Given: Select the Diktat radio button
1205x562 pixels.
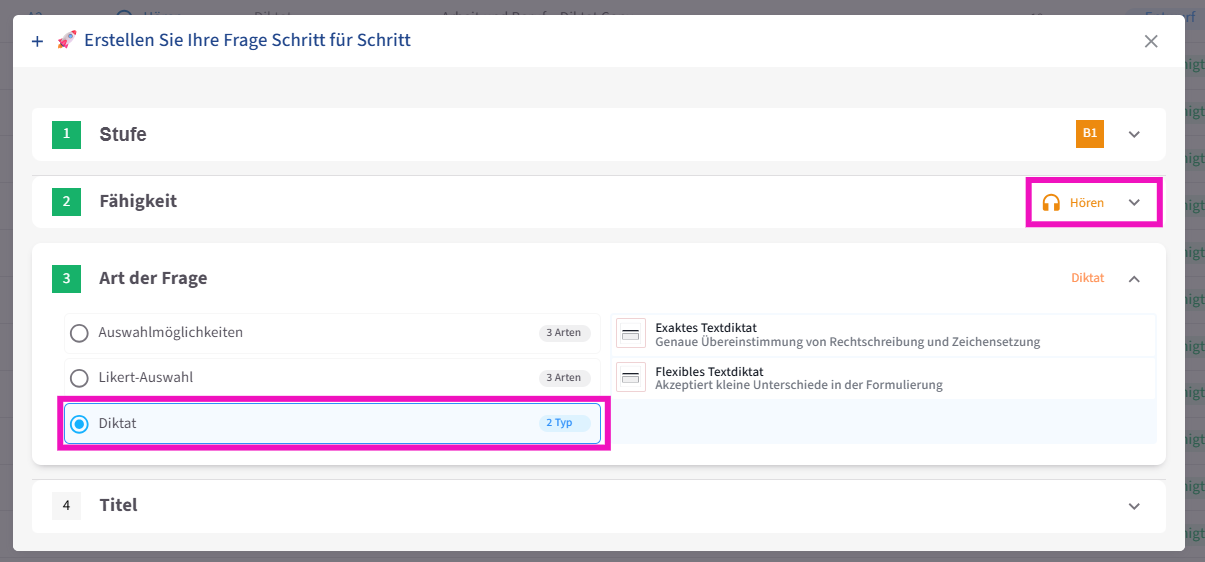Looking at the screenshot, I should (x=79, y=423).
